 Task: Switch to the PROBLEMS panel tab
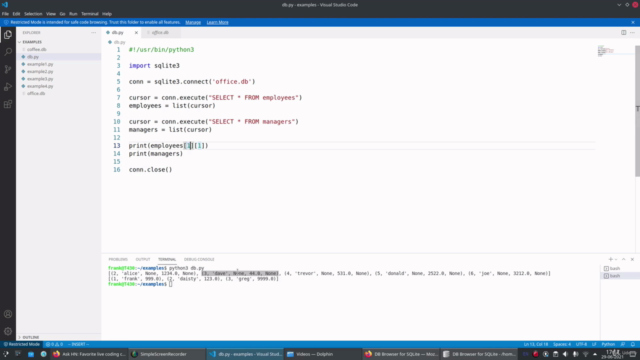[x=118, y=259]
